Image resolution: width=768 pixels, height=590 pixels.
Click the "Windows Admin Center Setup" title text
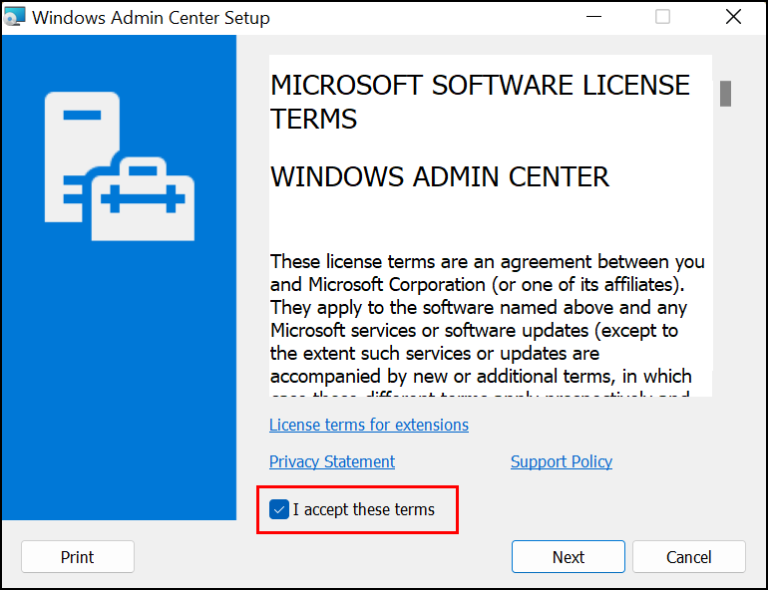click(151, 18)
